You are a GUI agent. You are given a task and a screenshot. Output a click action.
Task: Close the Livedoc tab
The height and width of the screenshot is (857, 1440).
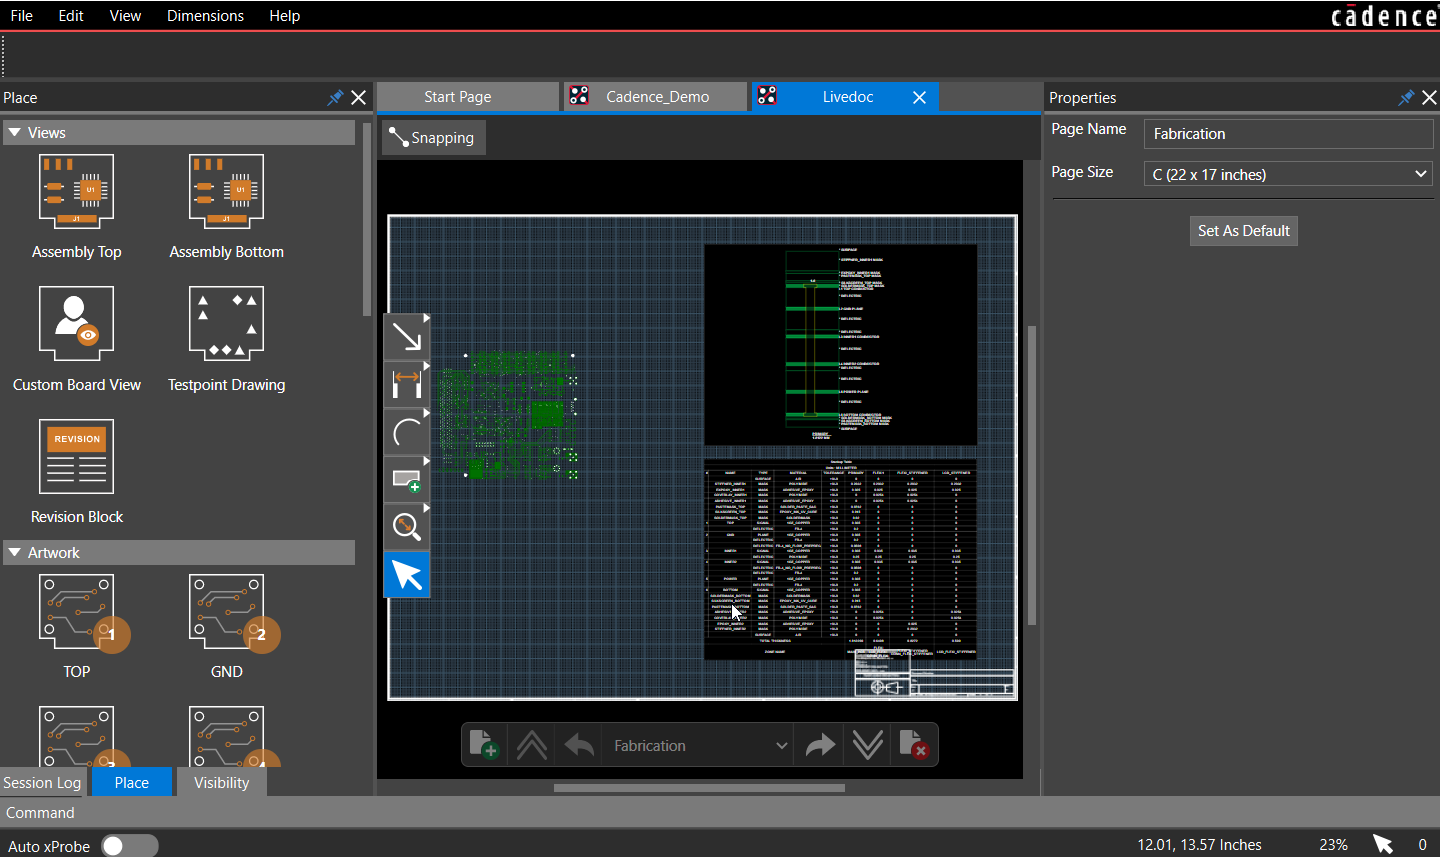[920, 97]
